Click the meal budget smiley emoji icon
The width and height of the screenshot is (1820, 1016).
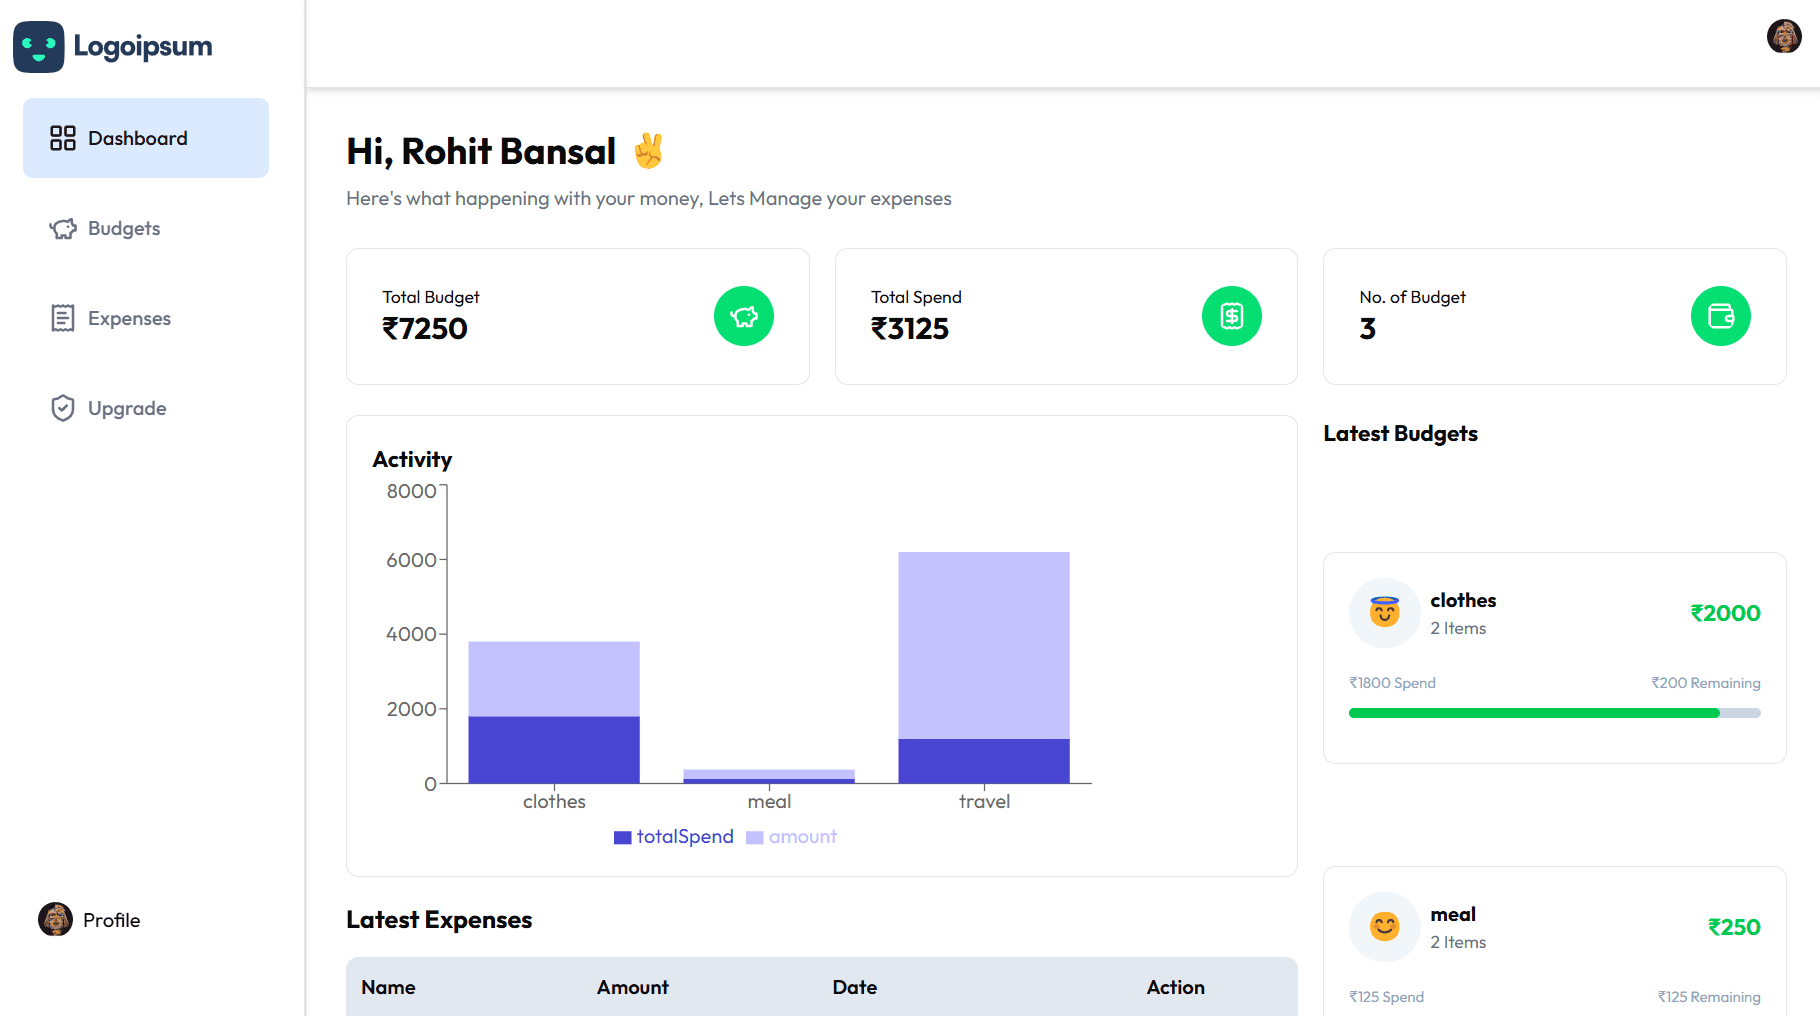[x=1384, y=927]
